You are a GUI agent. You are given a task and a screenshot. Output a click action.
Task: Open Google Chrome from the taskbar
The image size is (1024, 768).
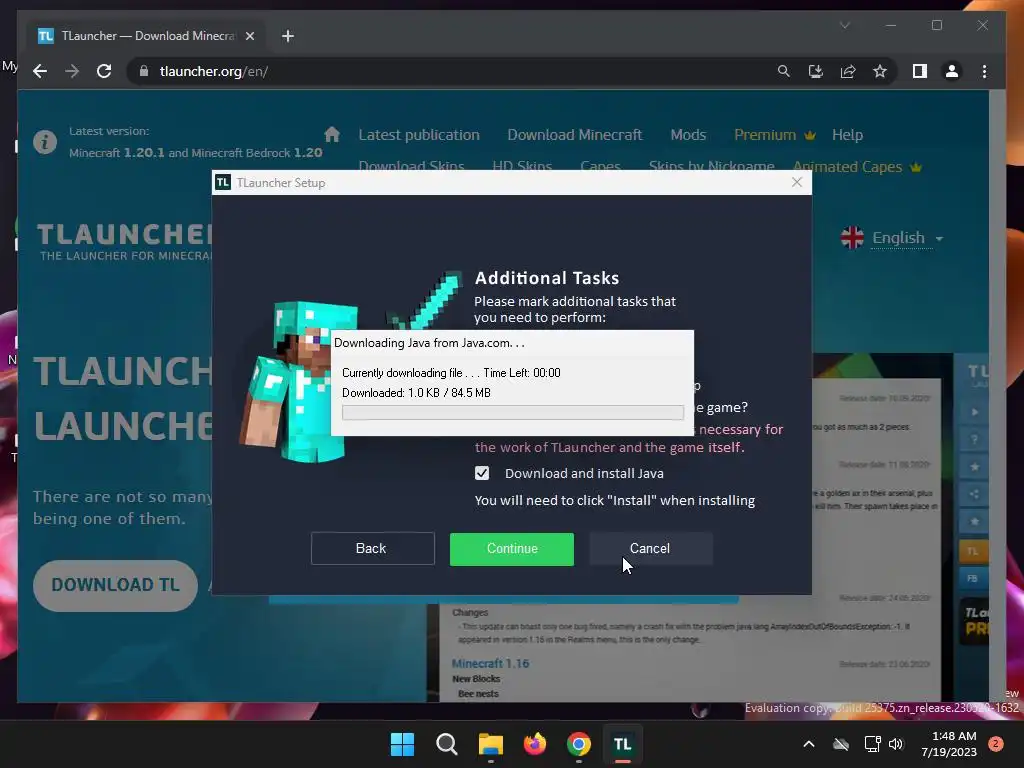(x=579, y=744)
